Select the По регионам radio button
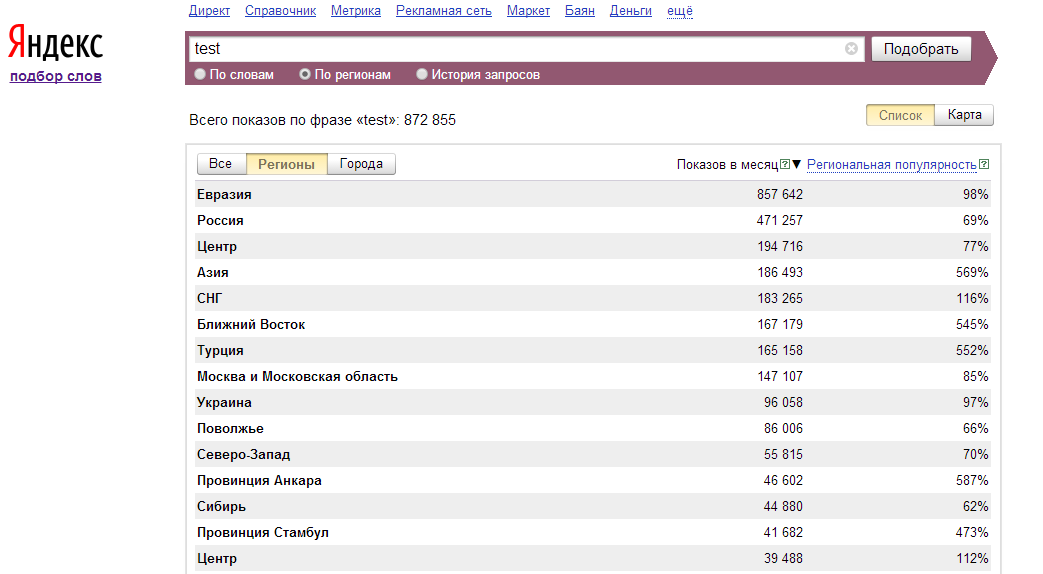The image size is (1043, 574). (305, 74)
